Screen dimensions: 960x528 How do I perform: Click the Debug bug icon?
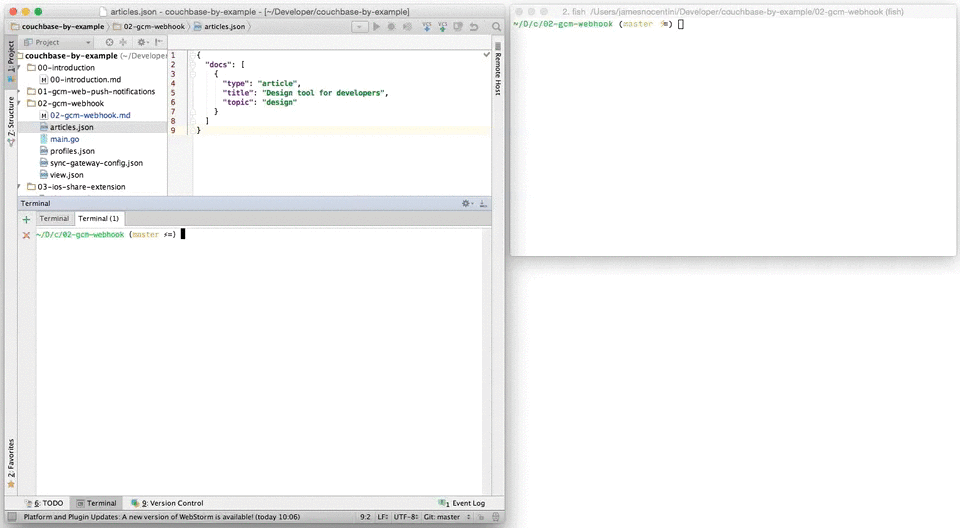point(391,26)
